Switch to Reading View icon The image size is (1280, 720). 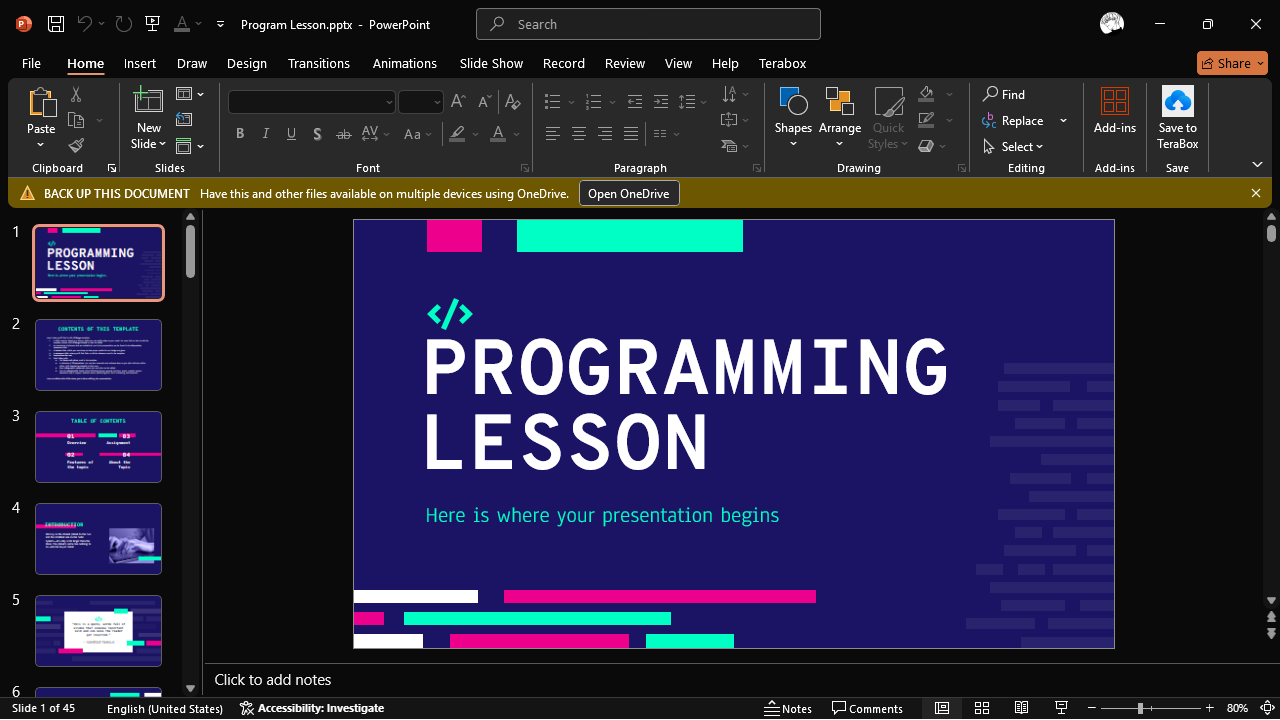pos(1021,708)
